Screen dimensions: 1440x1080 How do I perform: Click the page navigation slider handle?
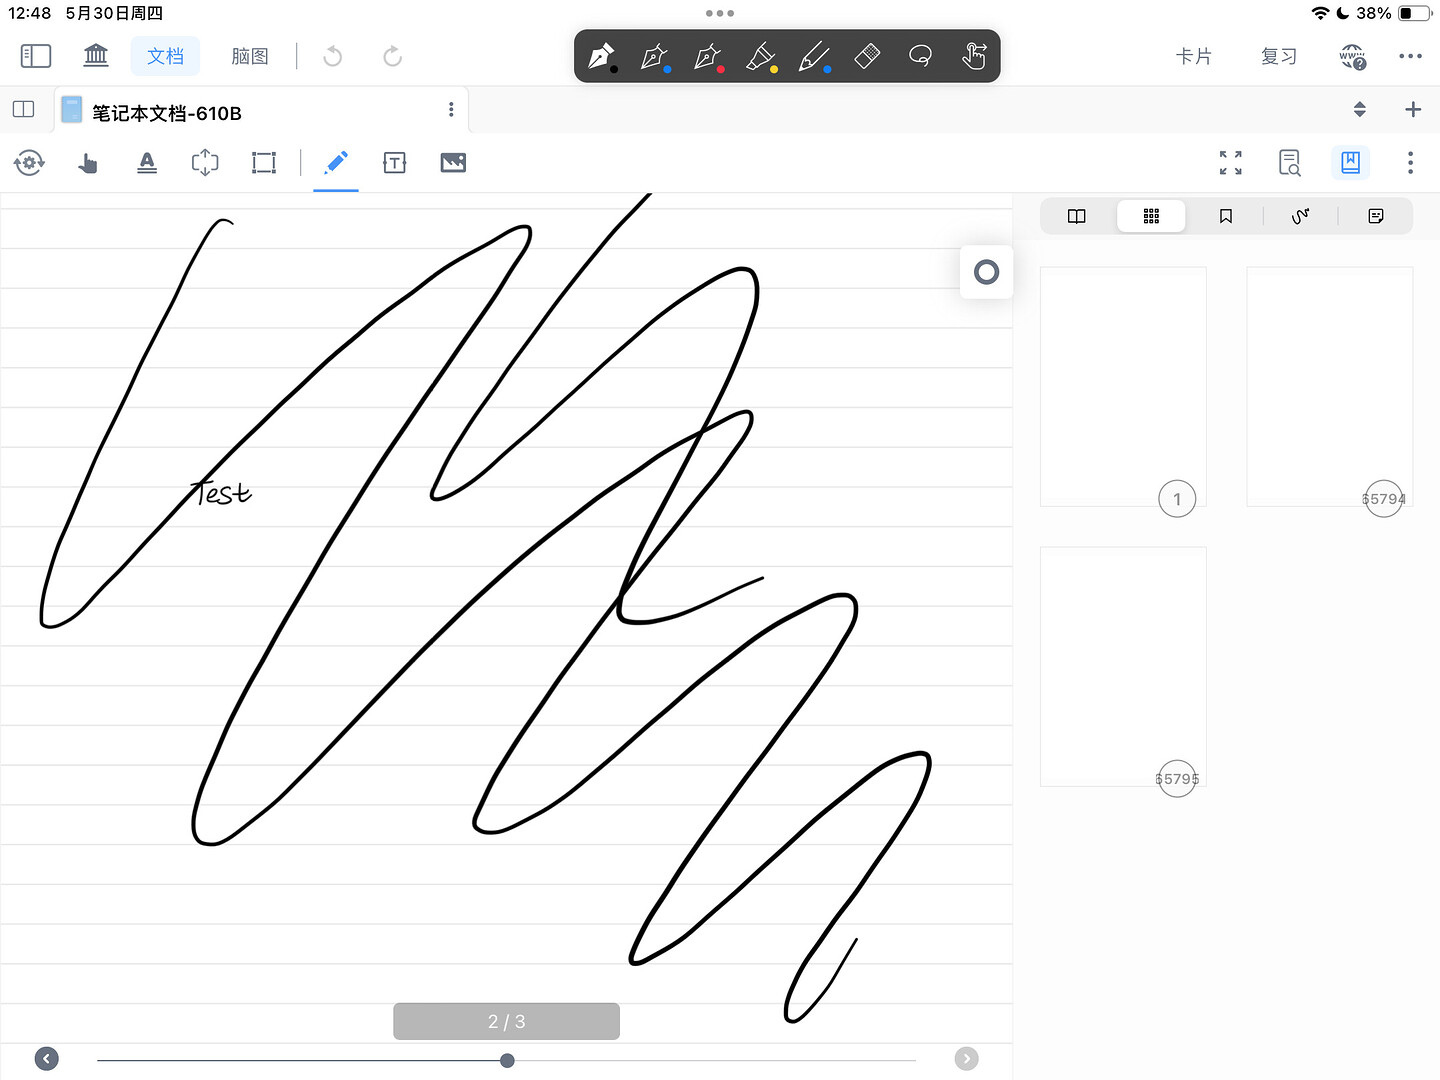click(507, 1060)
